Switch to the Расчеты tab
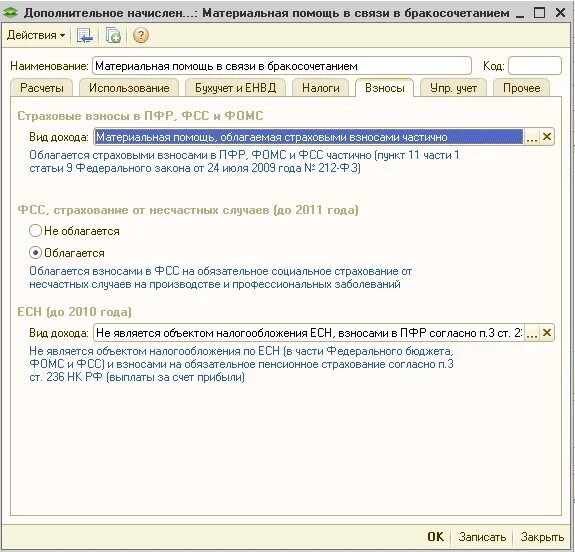This screenshot has height=552, width=575. pos(41,88)
